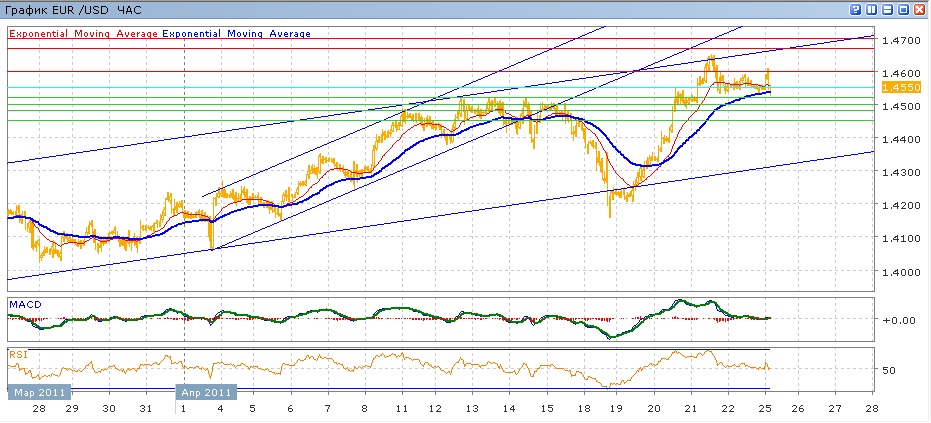Screen dimensions: 931x423
Task: Click date 19 on the time axis
Action: pyautogui.click(x=617, y=410)
